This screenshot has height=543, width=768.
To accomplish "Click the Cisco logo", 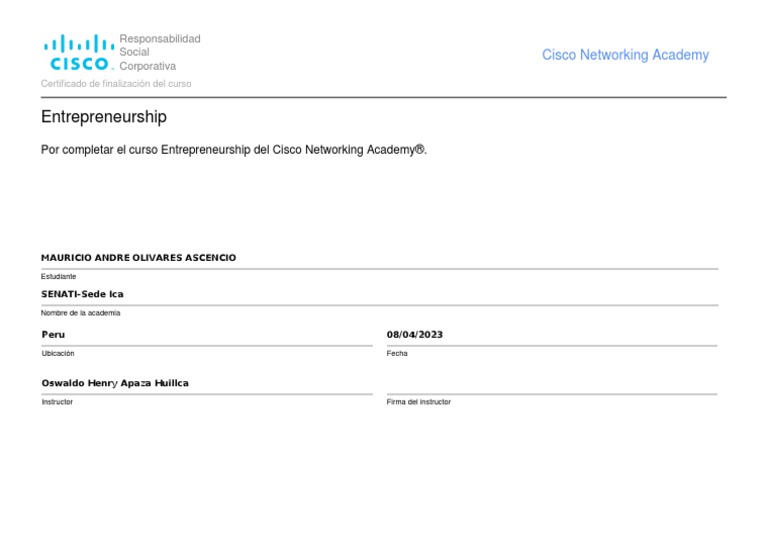I will (x=78, y=53).
